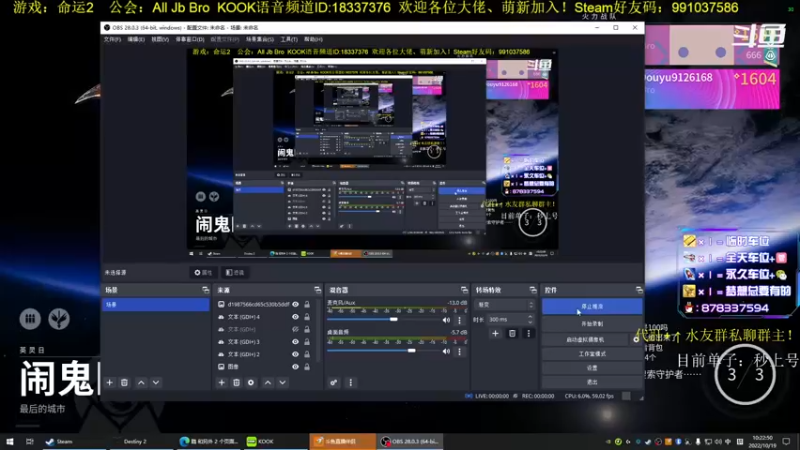Screen dimensions: 800x450
Task: Enable 工作室模式 studio mode button
Action: tap(592, 354)
